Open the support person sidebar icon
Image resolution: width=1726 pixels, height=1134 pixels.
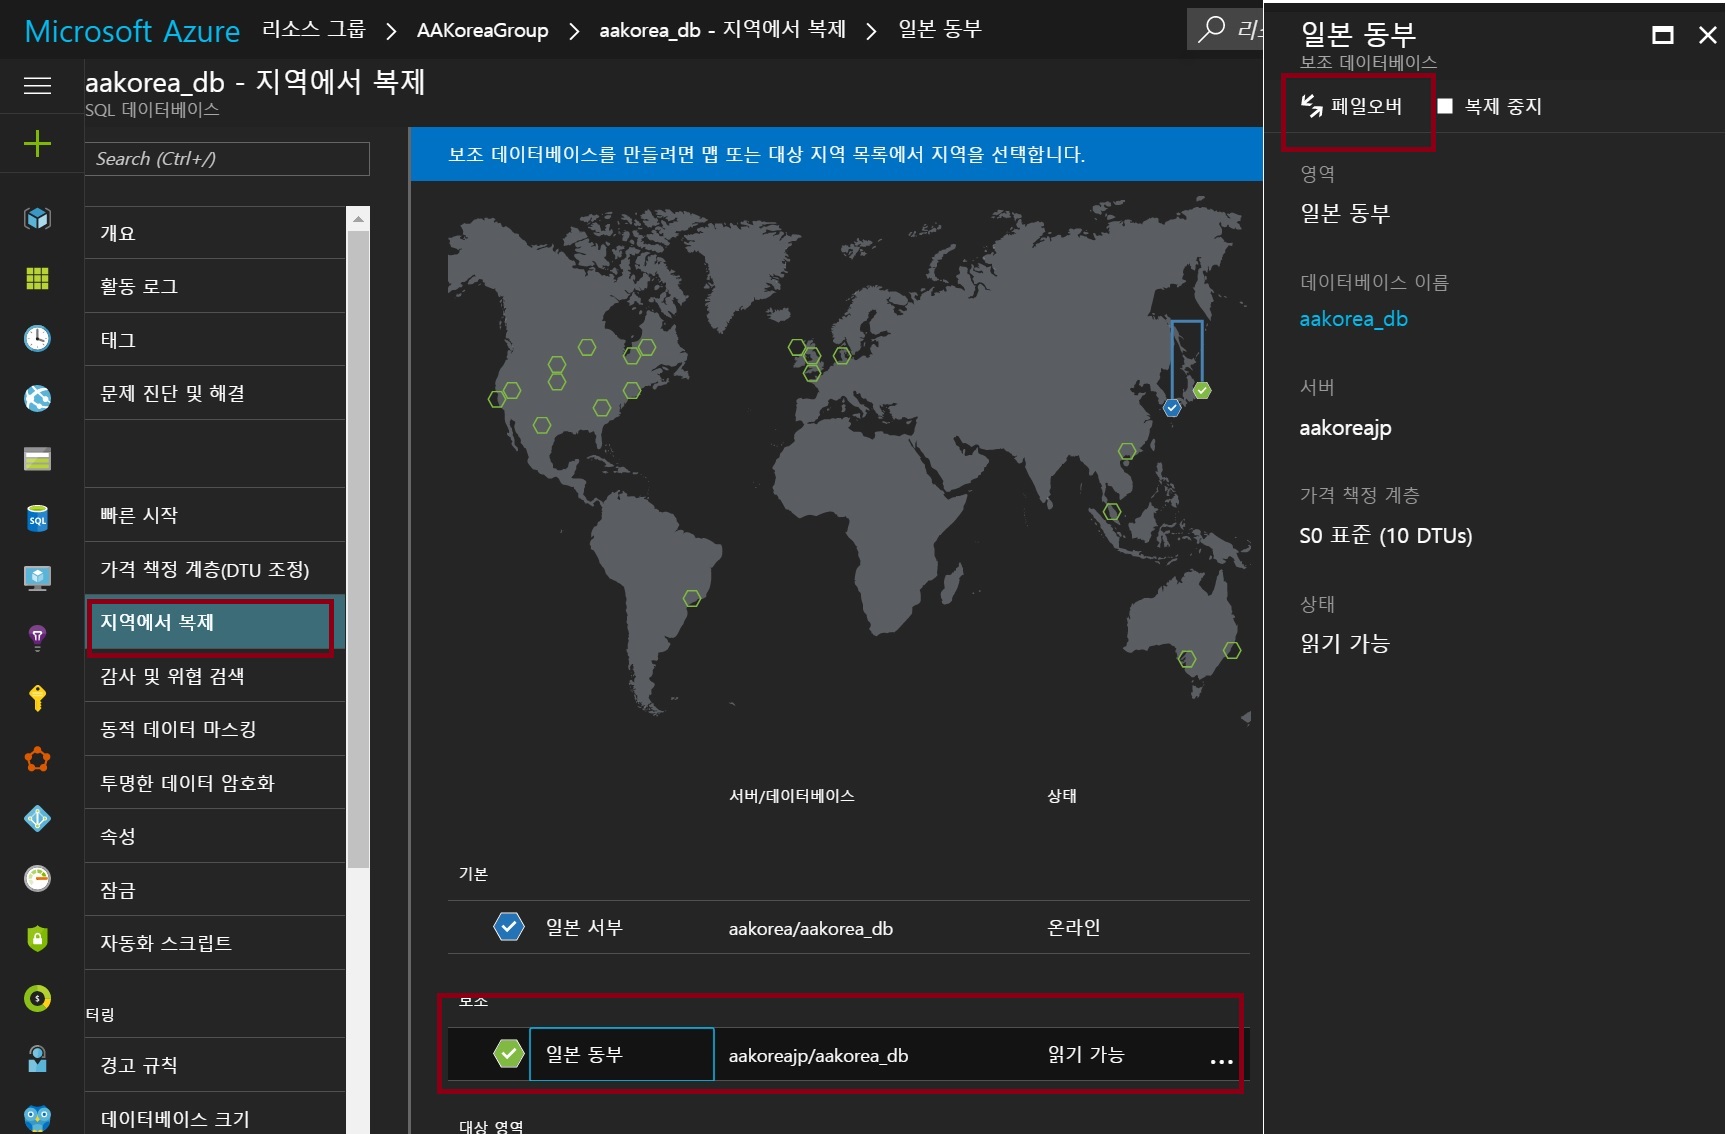pyautogui.click(x=37, y=1058)
